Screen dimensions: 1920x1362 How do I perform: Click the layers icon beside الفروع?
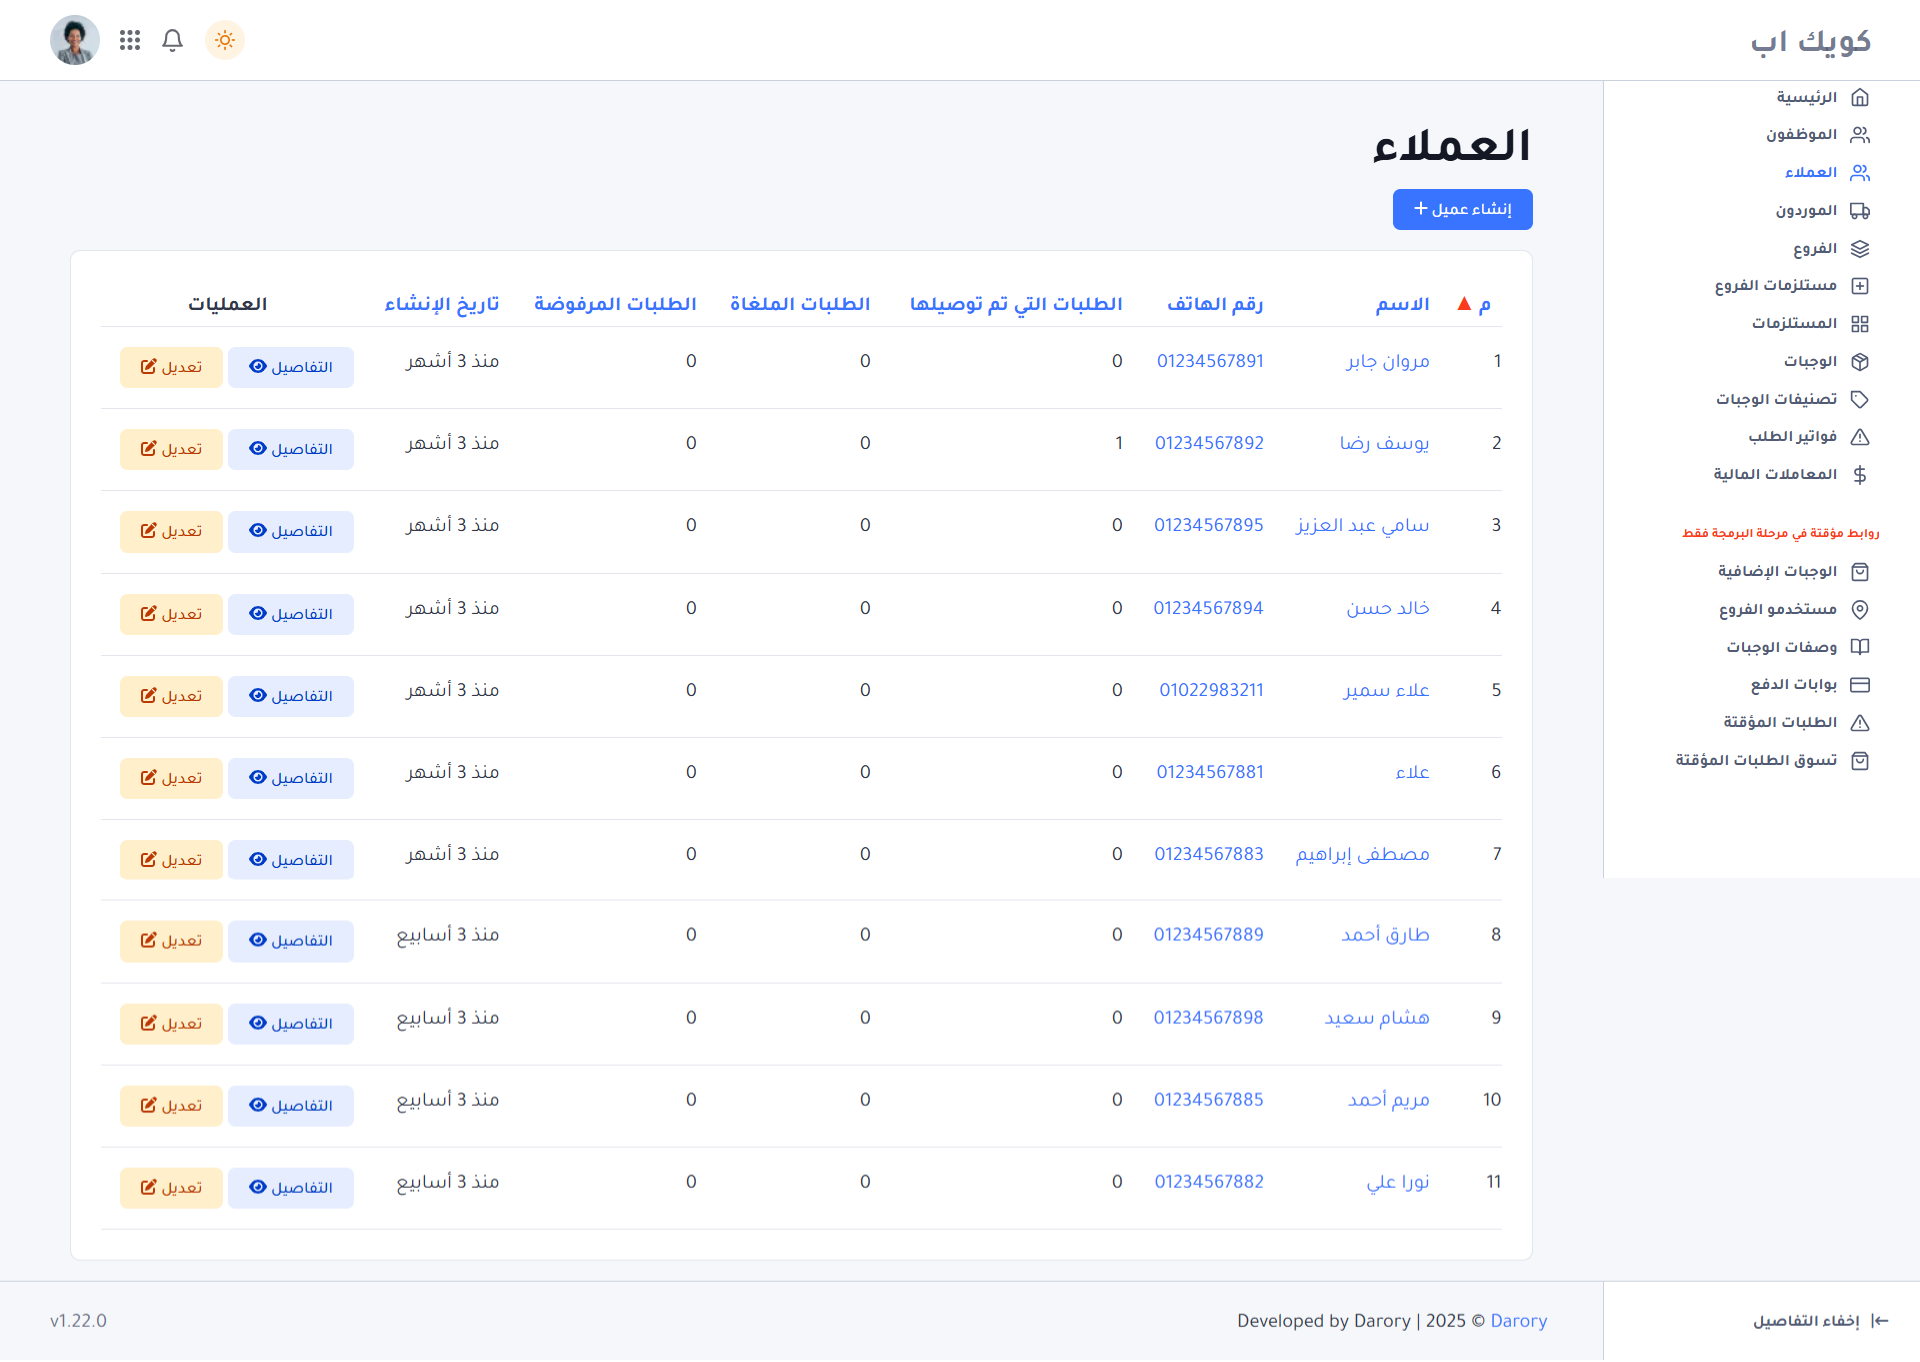tap(1860, 248)
